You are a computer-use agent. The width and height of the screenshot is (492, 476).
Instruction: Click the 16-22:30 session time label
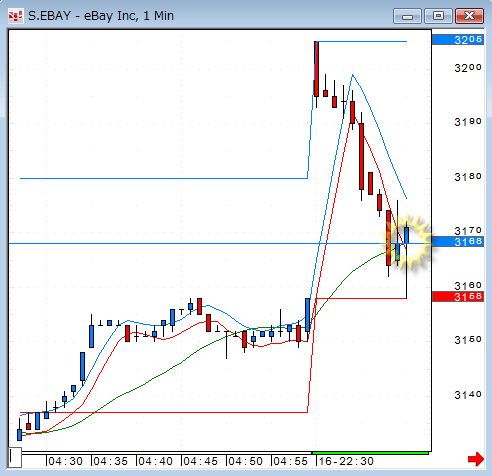coord(346,461)
